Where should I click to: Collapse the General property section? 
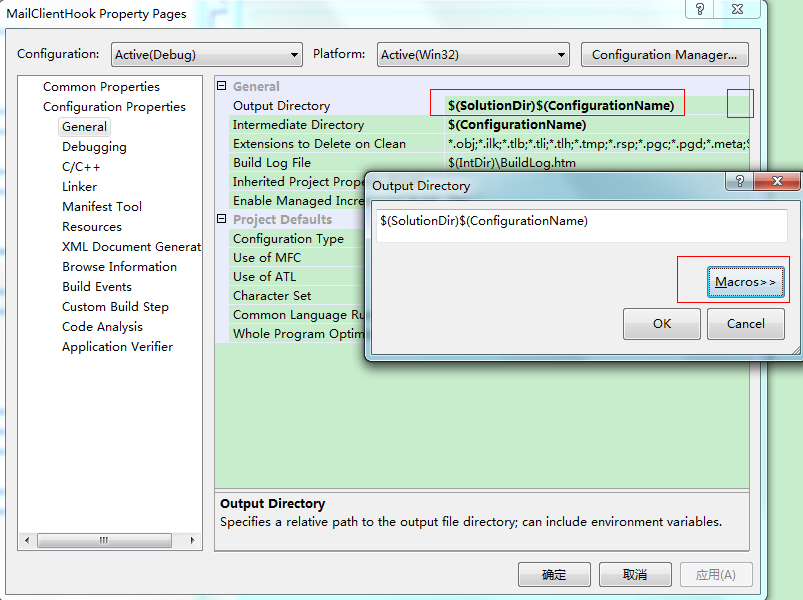[221, 86]
